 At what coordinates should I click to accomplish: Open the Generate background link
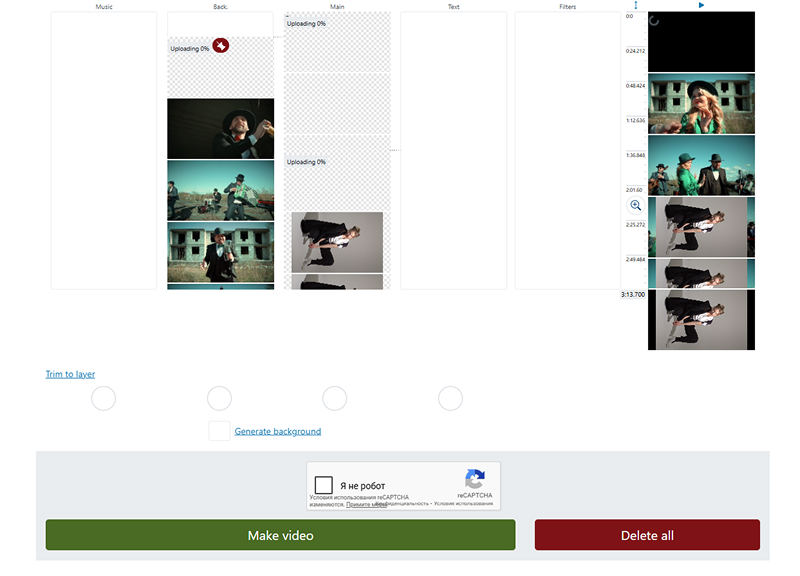pyautogui.click(x=277, y=431)
